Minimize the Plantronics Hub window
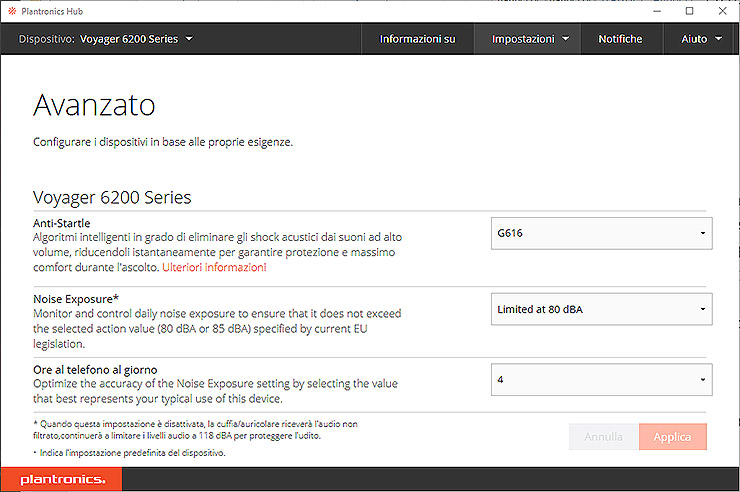The image size is (740, 492). 657,10
